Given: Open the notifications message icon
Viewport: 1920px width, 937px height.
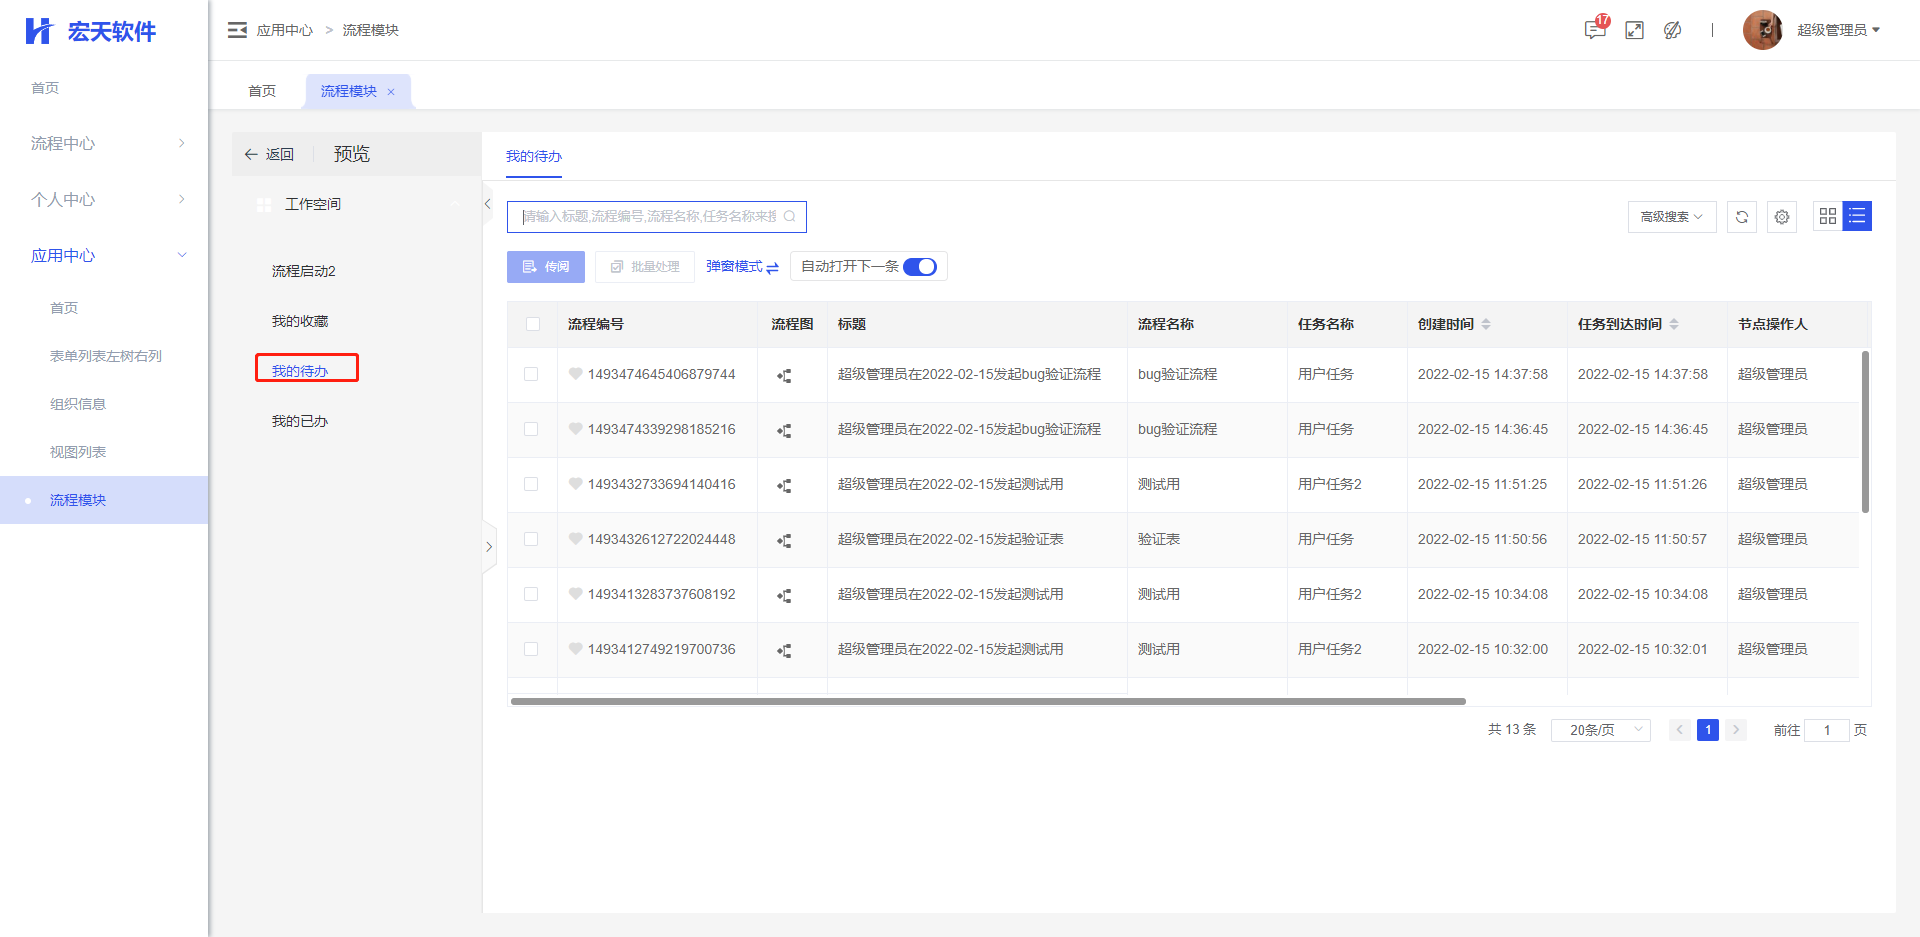Looking at the screenshot, I should (x=1594, y=30).
